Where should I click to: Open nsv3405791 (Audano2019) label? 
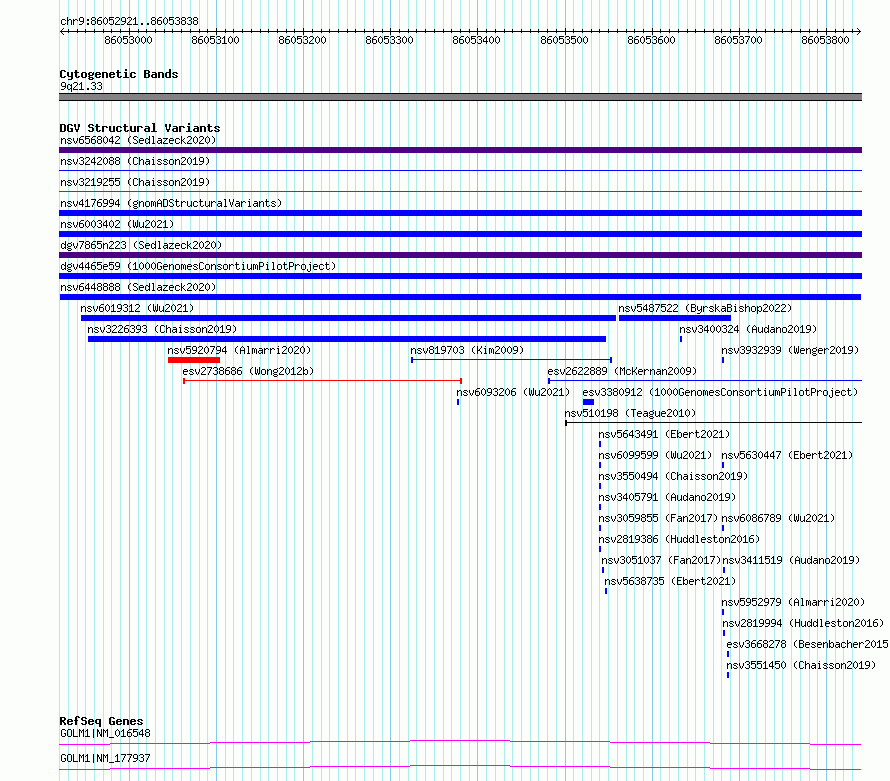[x=667, y=497]
